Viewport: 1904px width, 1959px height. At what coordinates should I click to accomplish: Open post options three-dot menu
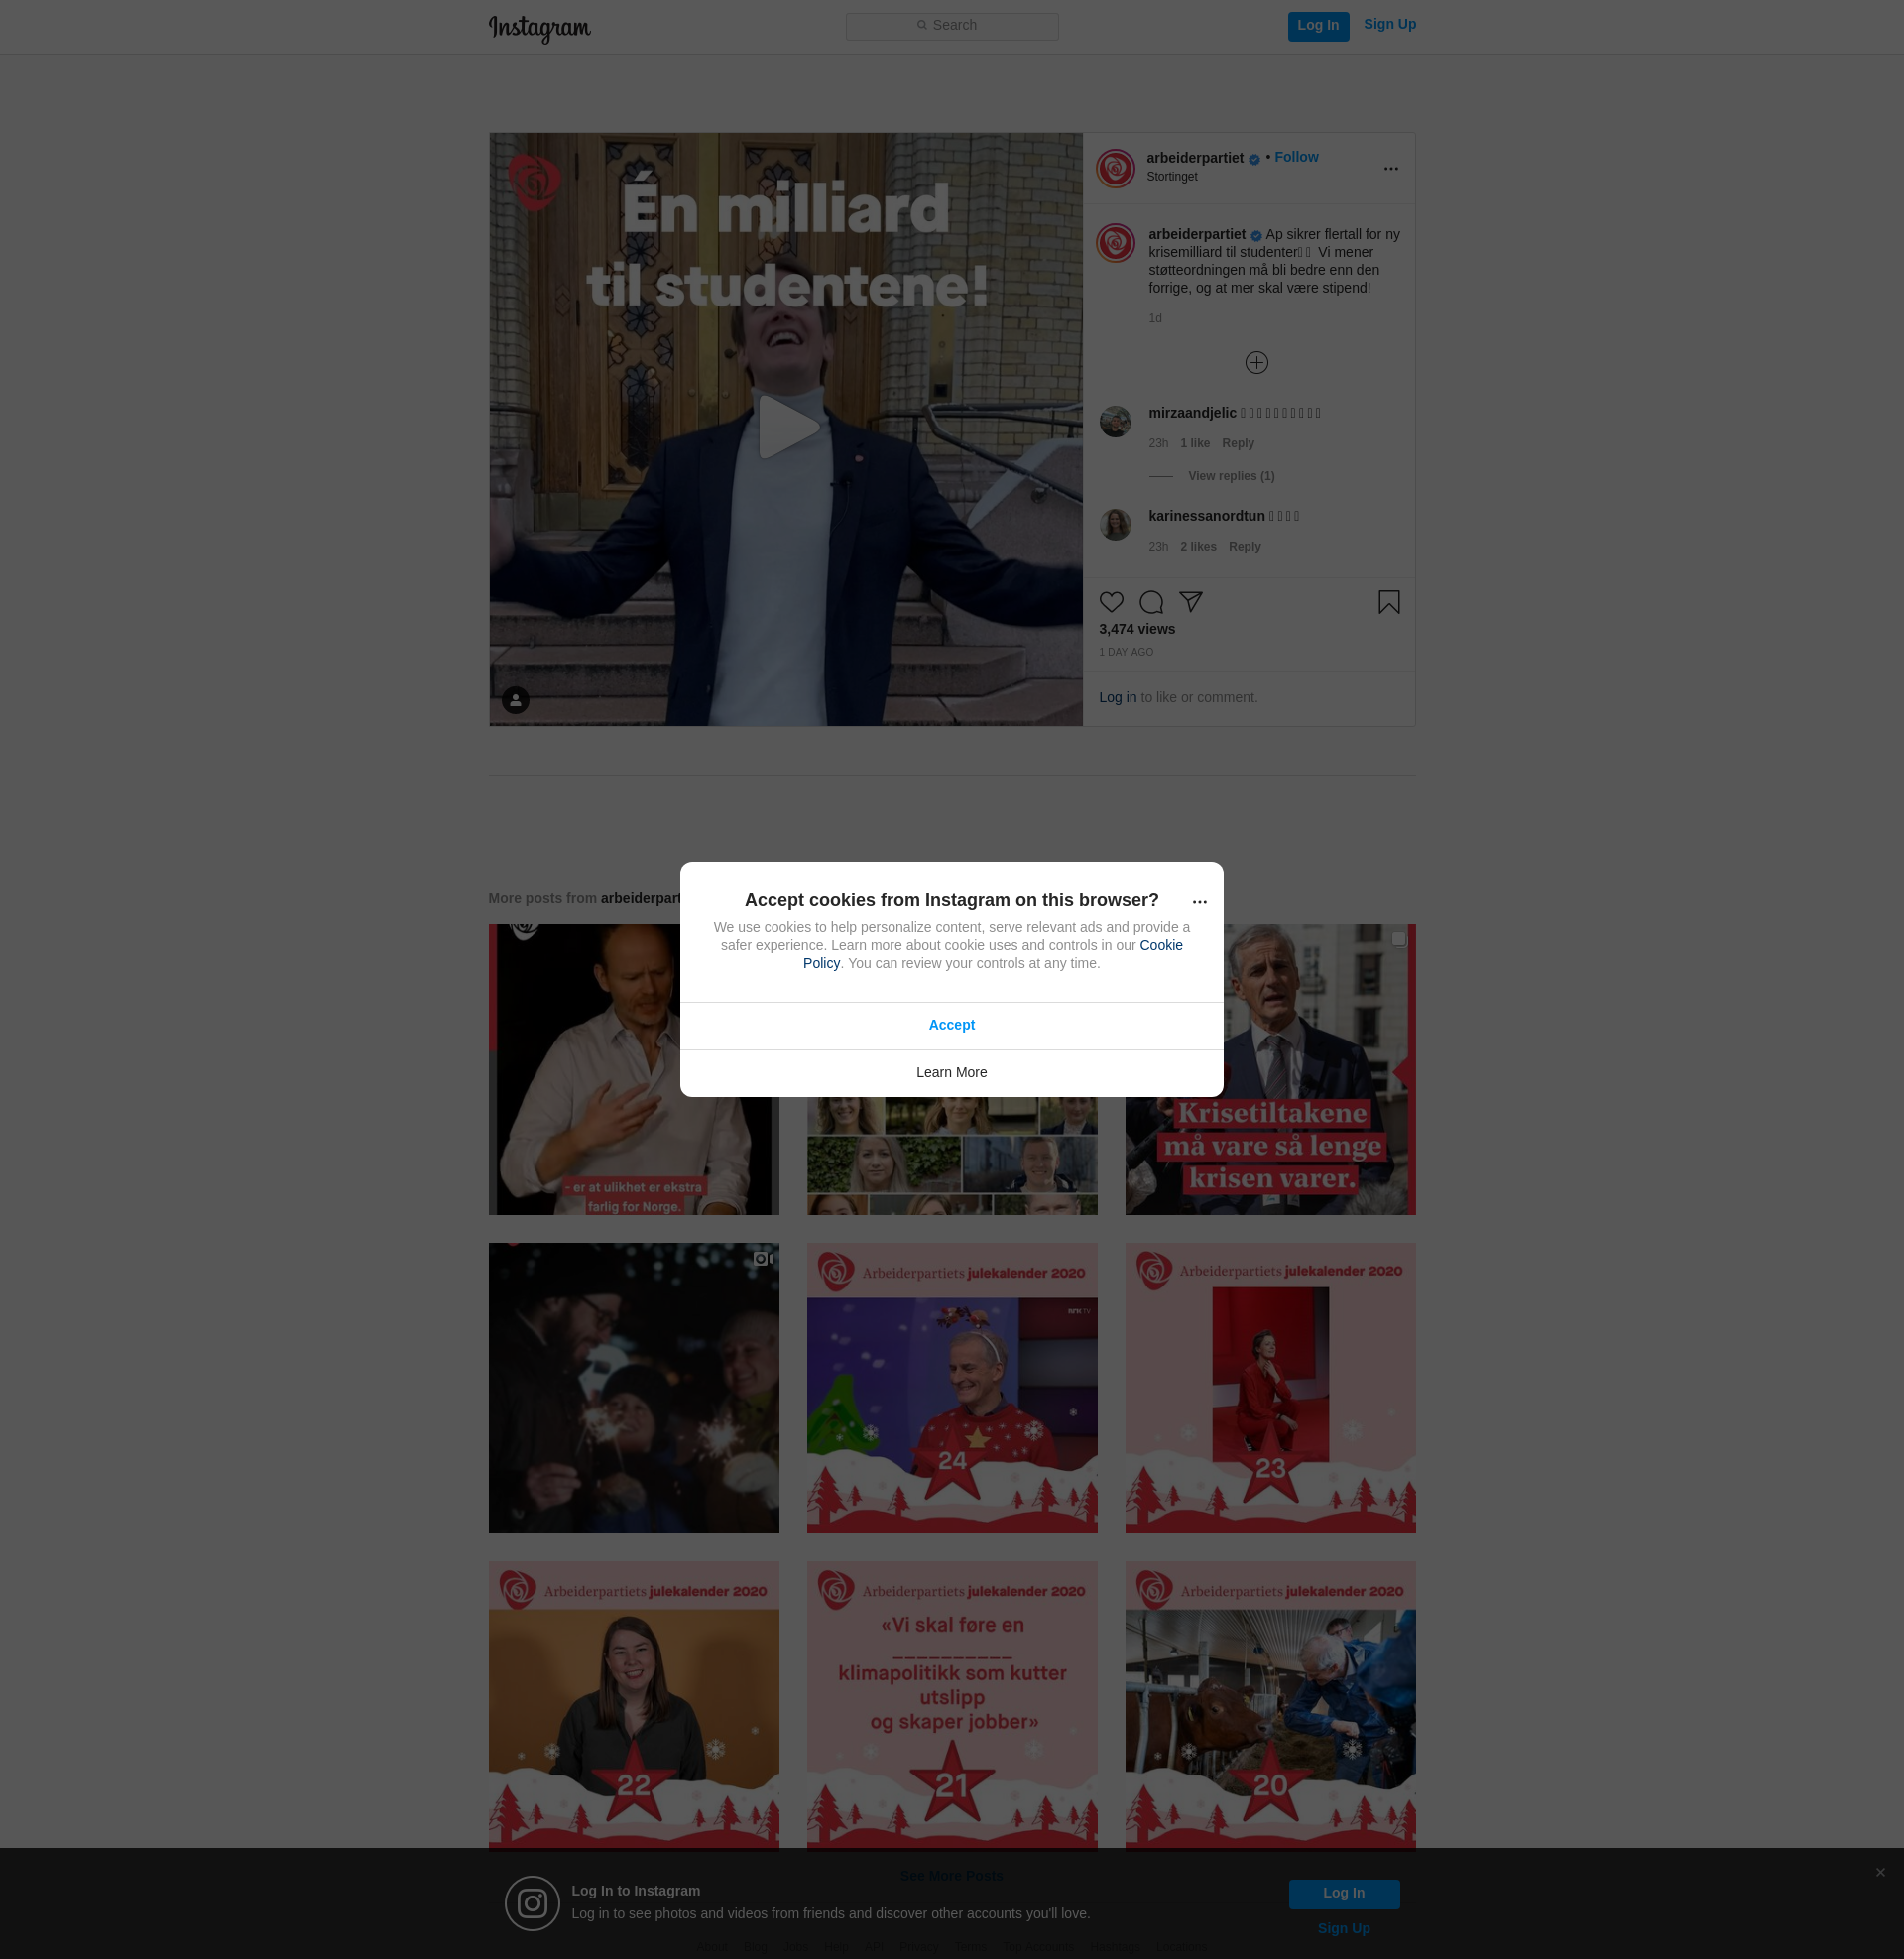click(1391, 169)
